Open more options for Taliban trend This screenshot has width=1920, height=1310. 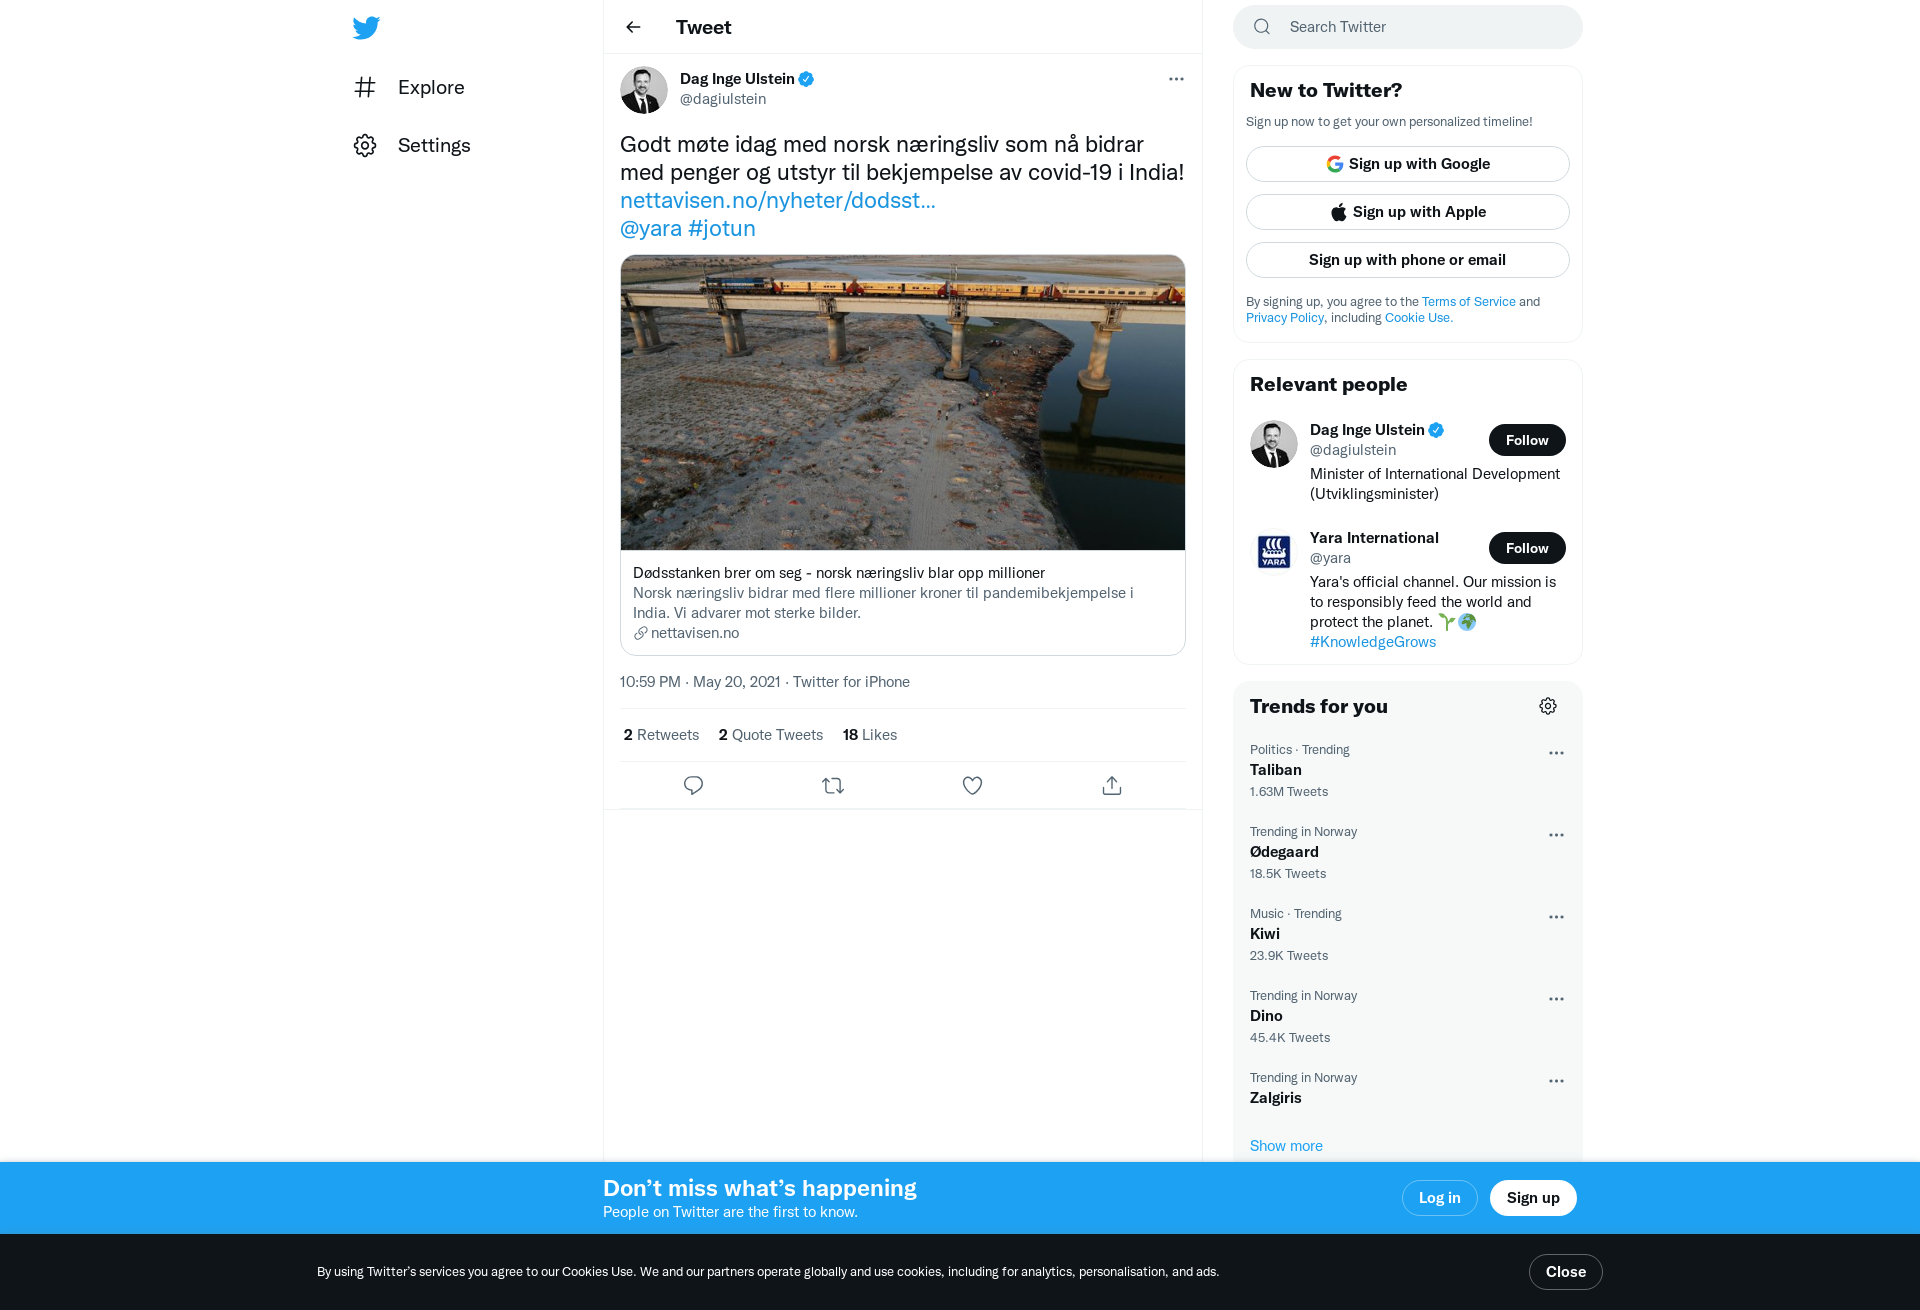(1556, 753)
